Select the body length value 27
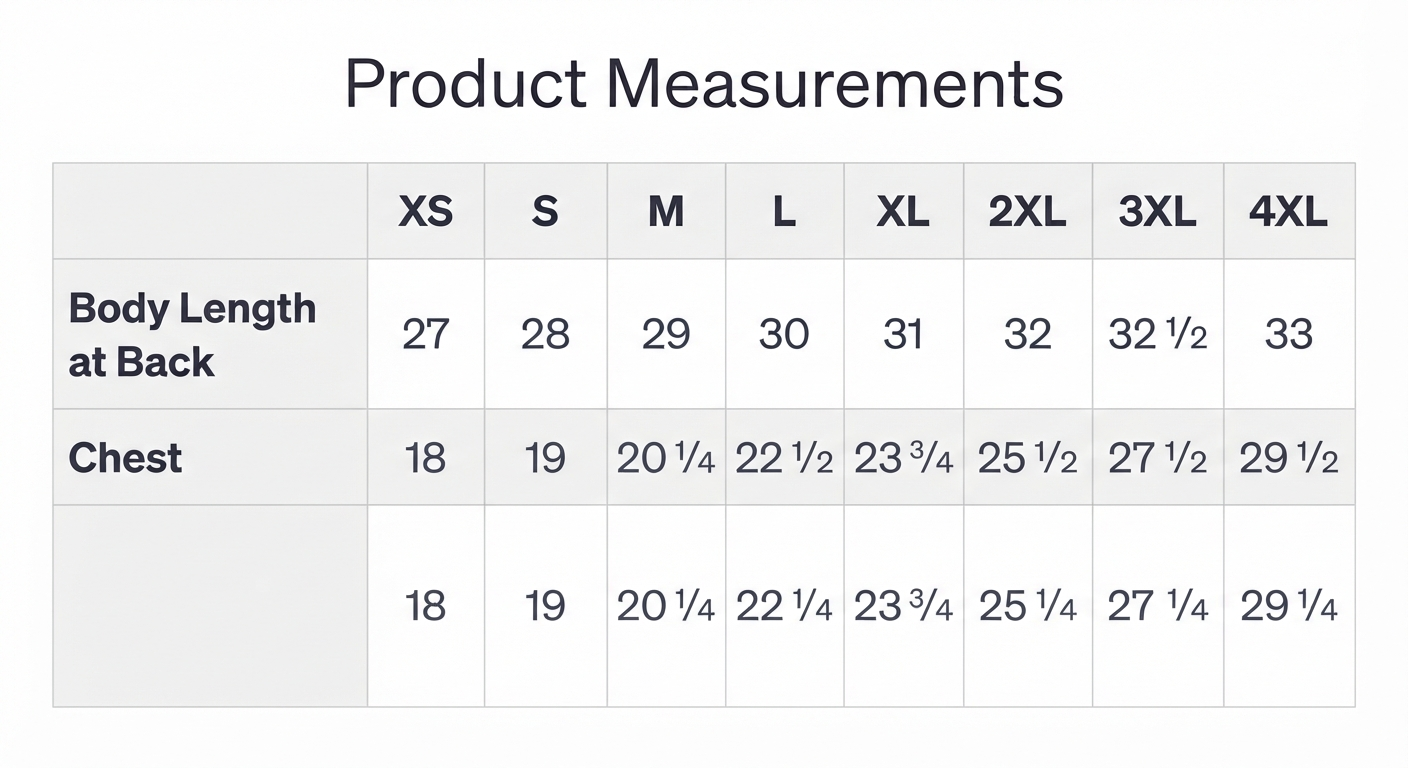1408x768 pixels. pos(426,334)
